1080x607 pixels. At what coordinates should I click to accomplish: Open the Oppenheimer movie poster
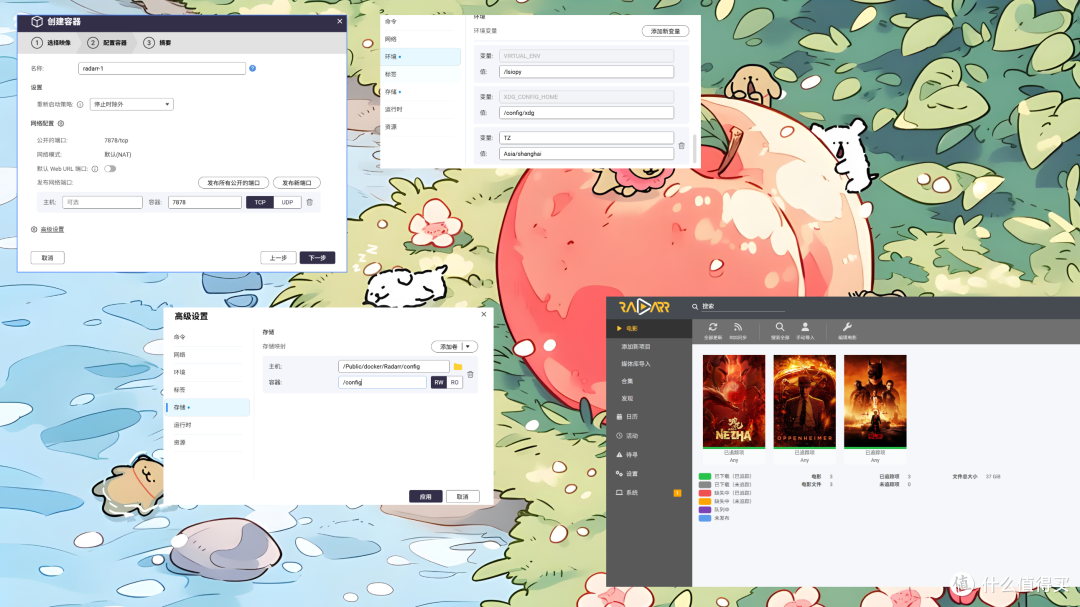(804, 401)
